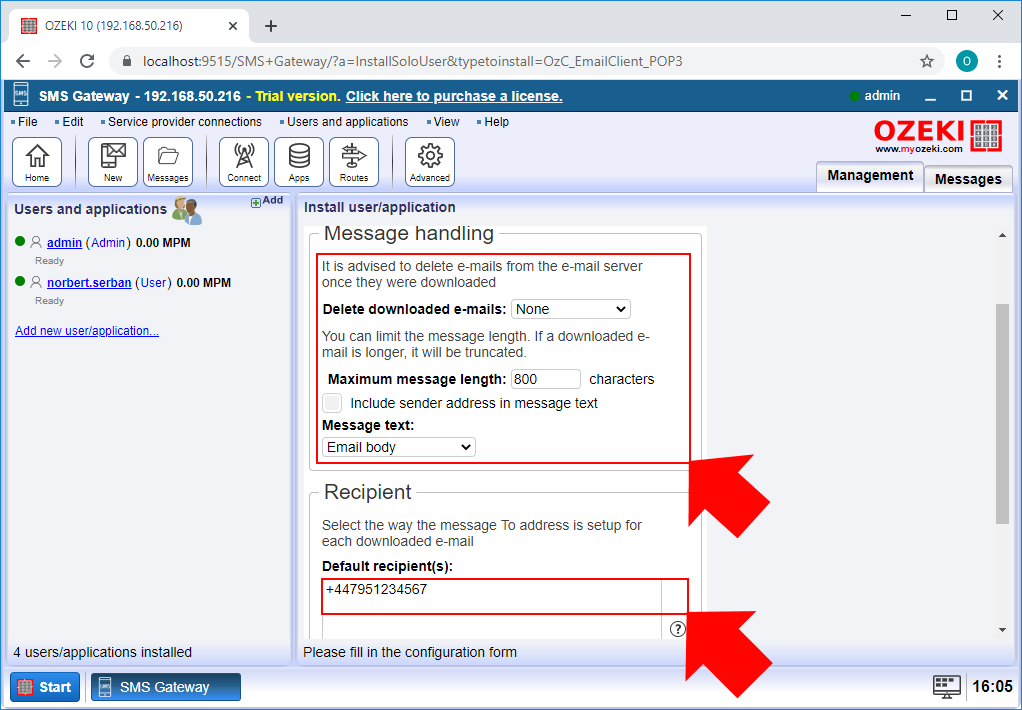Click the users avatar icon in panel header

point(187,211)
